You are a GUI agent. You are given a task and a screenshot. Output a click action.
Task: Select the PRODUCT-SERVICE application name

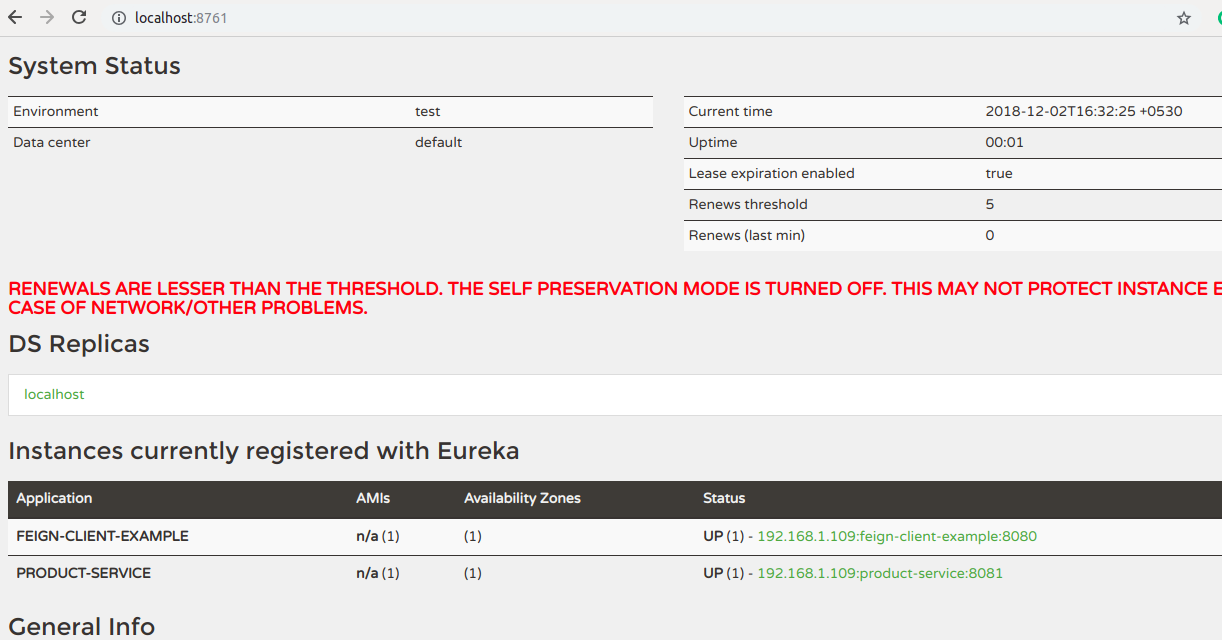(83, 574)
